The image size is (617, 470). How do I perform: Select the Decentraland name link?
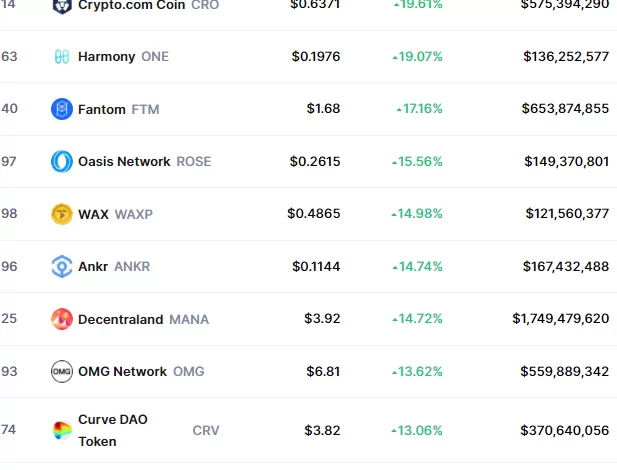pos(120,319)
